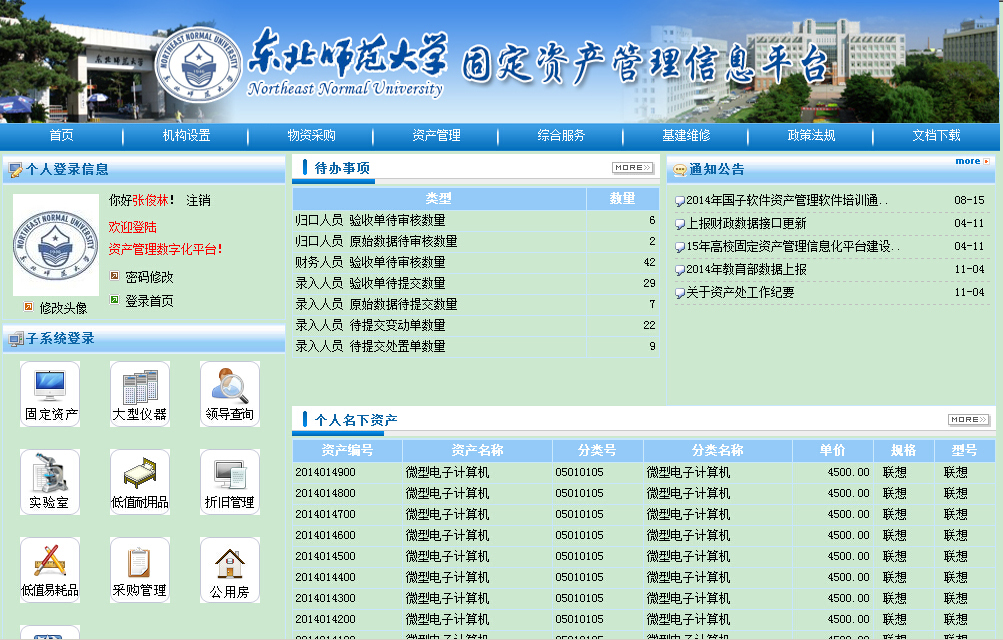Click the 财务人员 验收单待审核数量 row
This screenshot has width=1003, height=640.
point(475,263)
